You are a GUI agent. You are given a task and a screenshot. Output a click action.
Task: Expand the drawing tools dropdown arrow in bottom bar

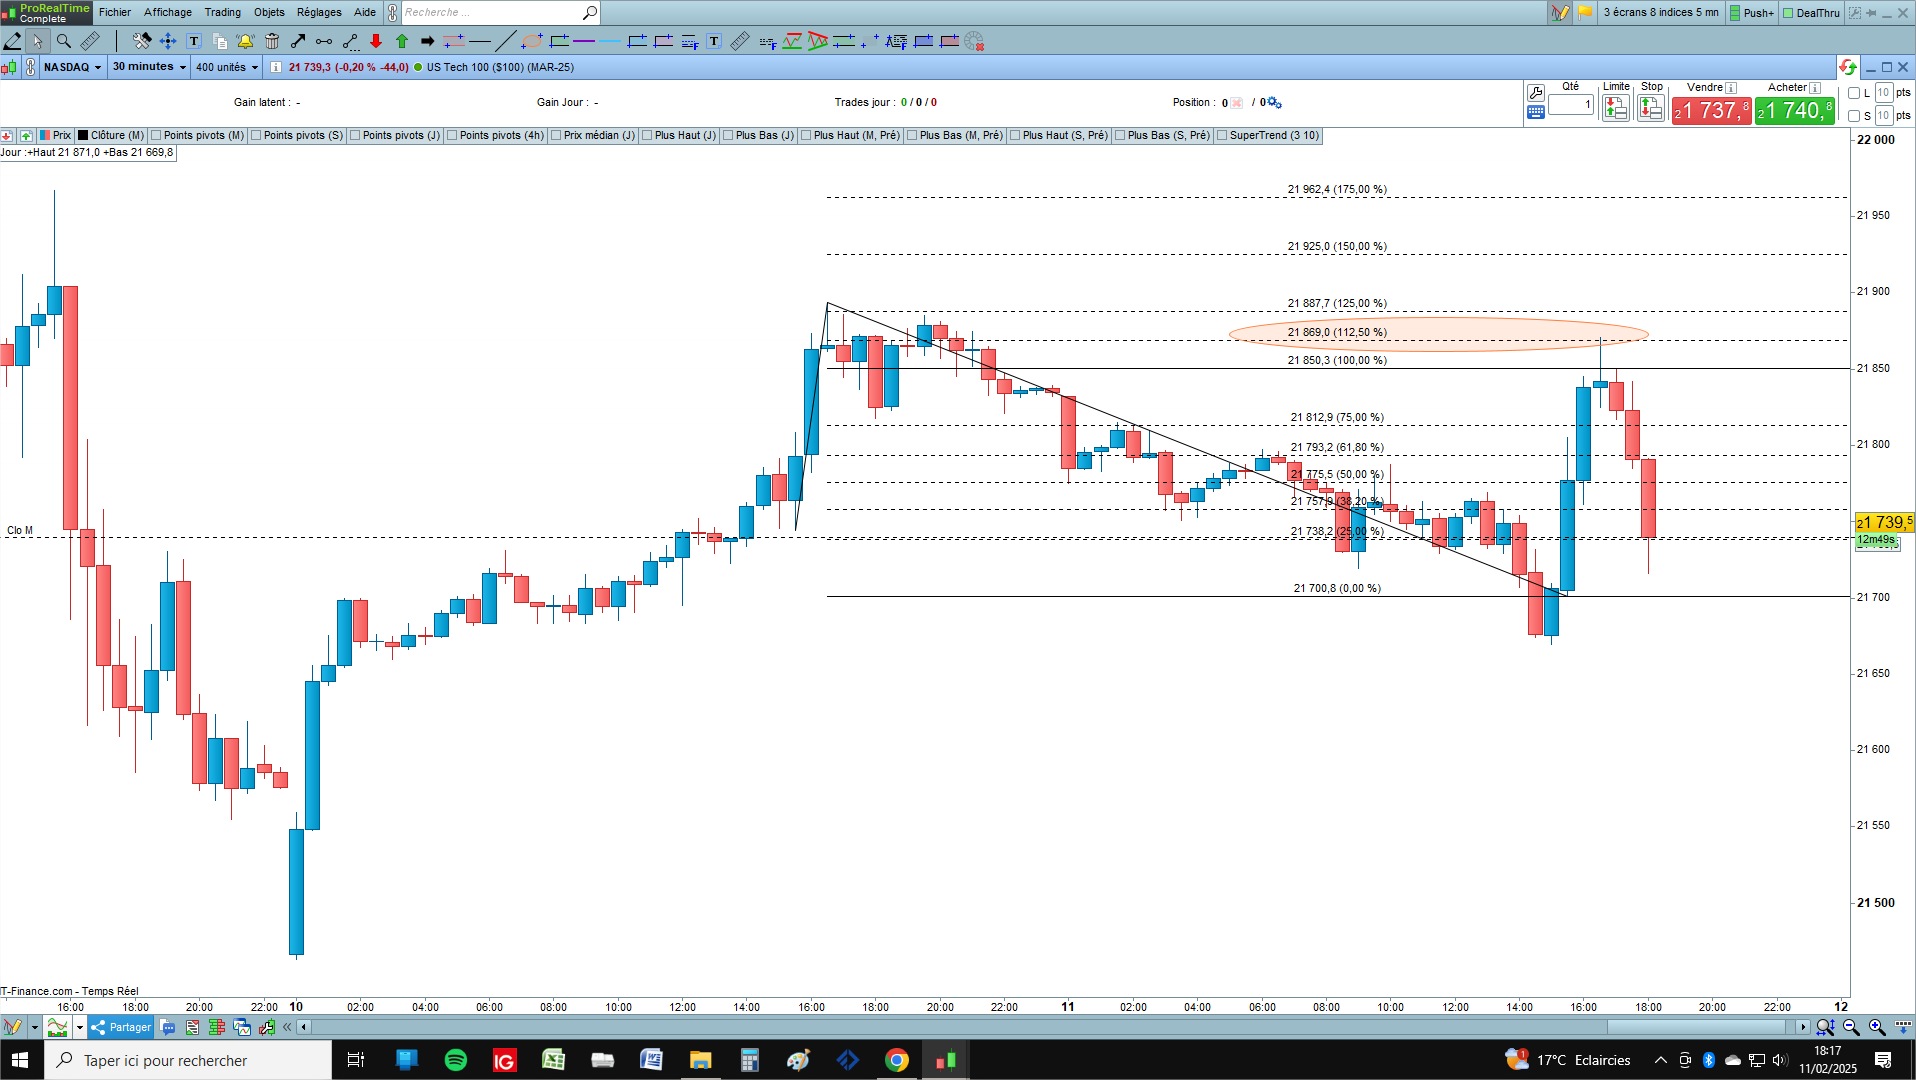[34, 1027]
